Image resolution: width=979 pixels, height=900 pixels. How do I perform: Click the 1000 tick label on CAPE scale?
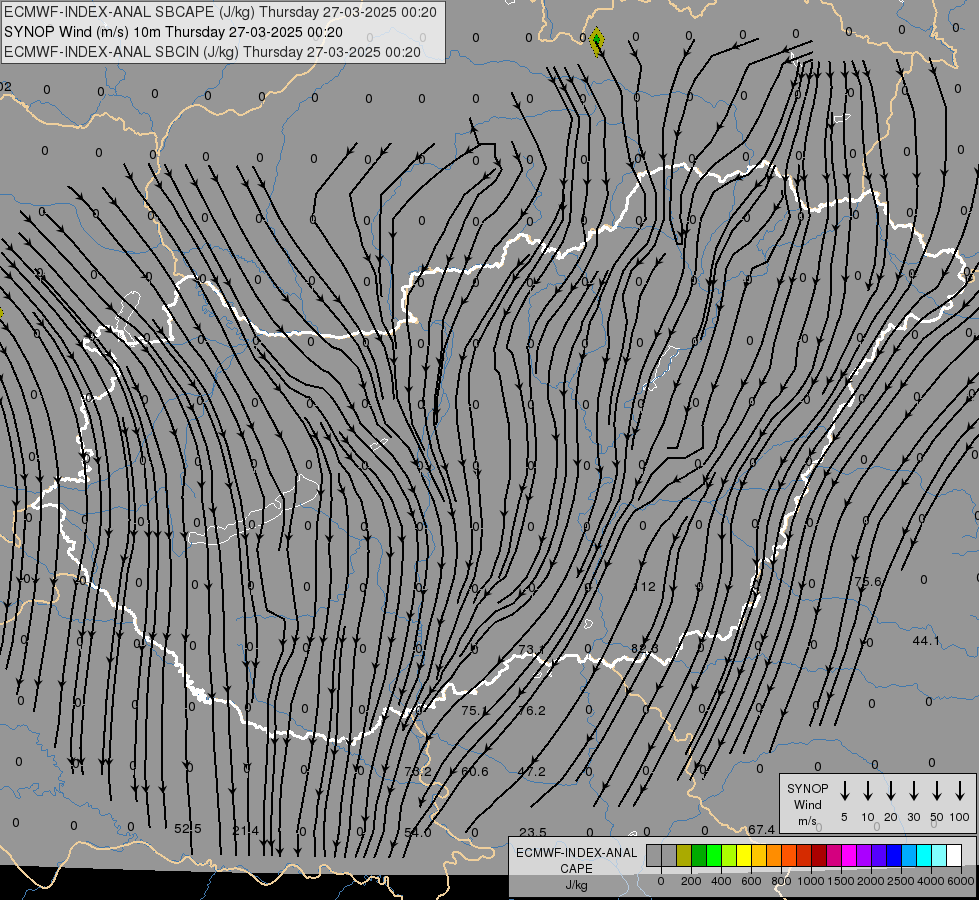811,881
